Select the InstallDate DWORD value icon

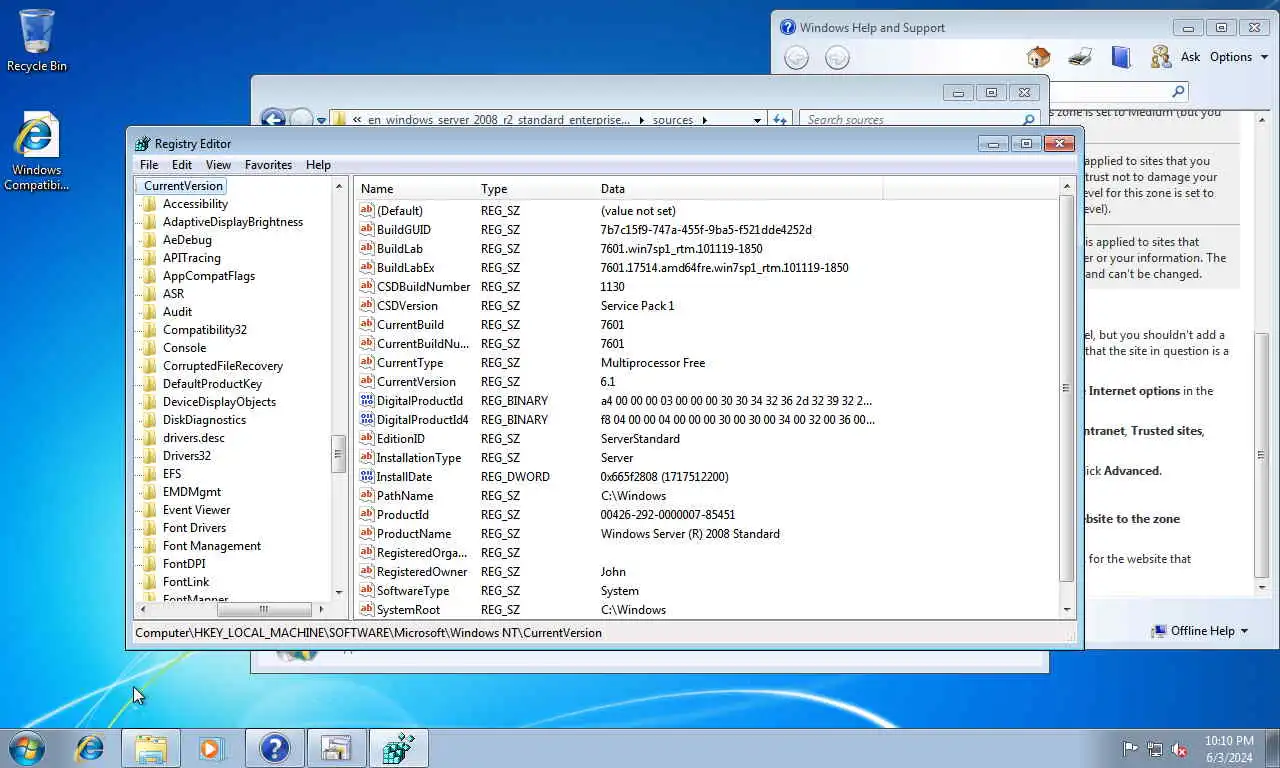(x=366, y=477)
